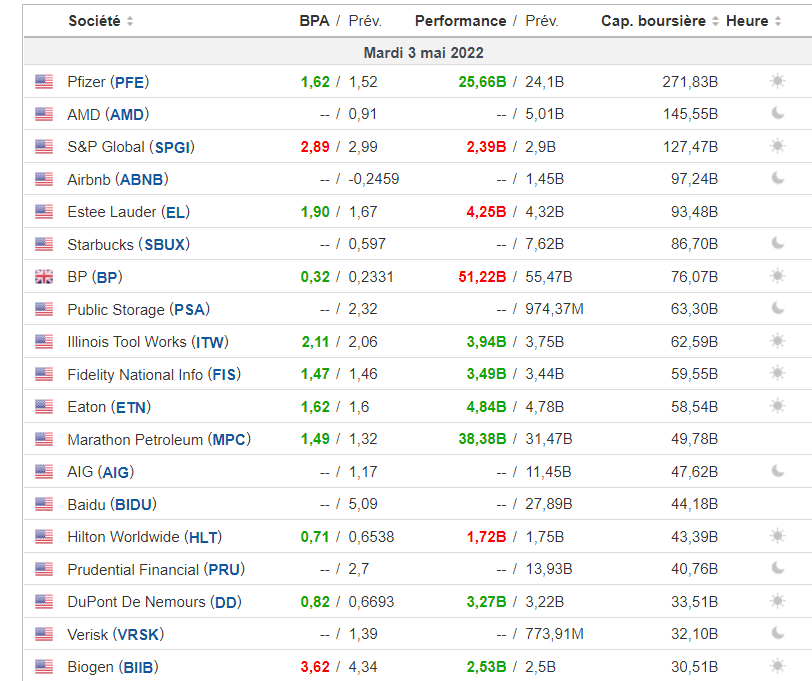This screenshot has width=812, height=681.
Task: Click the moon icon in the Prudential Financial row
Action: pyautogui.click(x=777, y=569)
